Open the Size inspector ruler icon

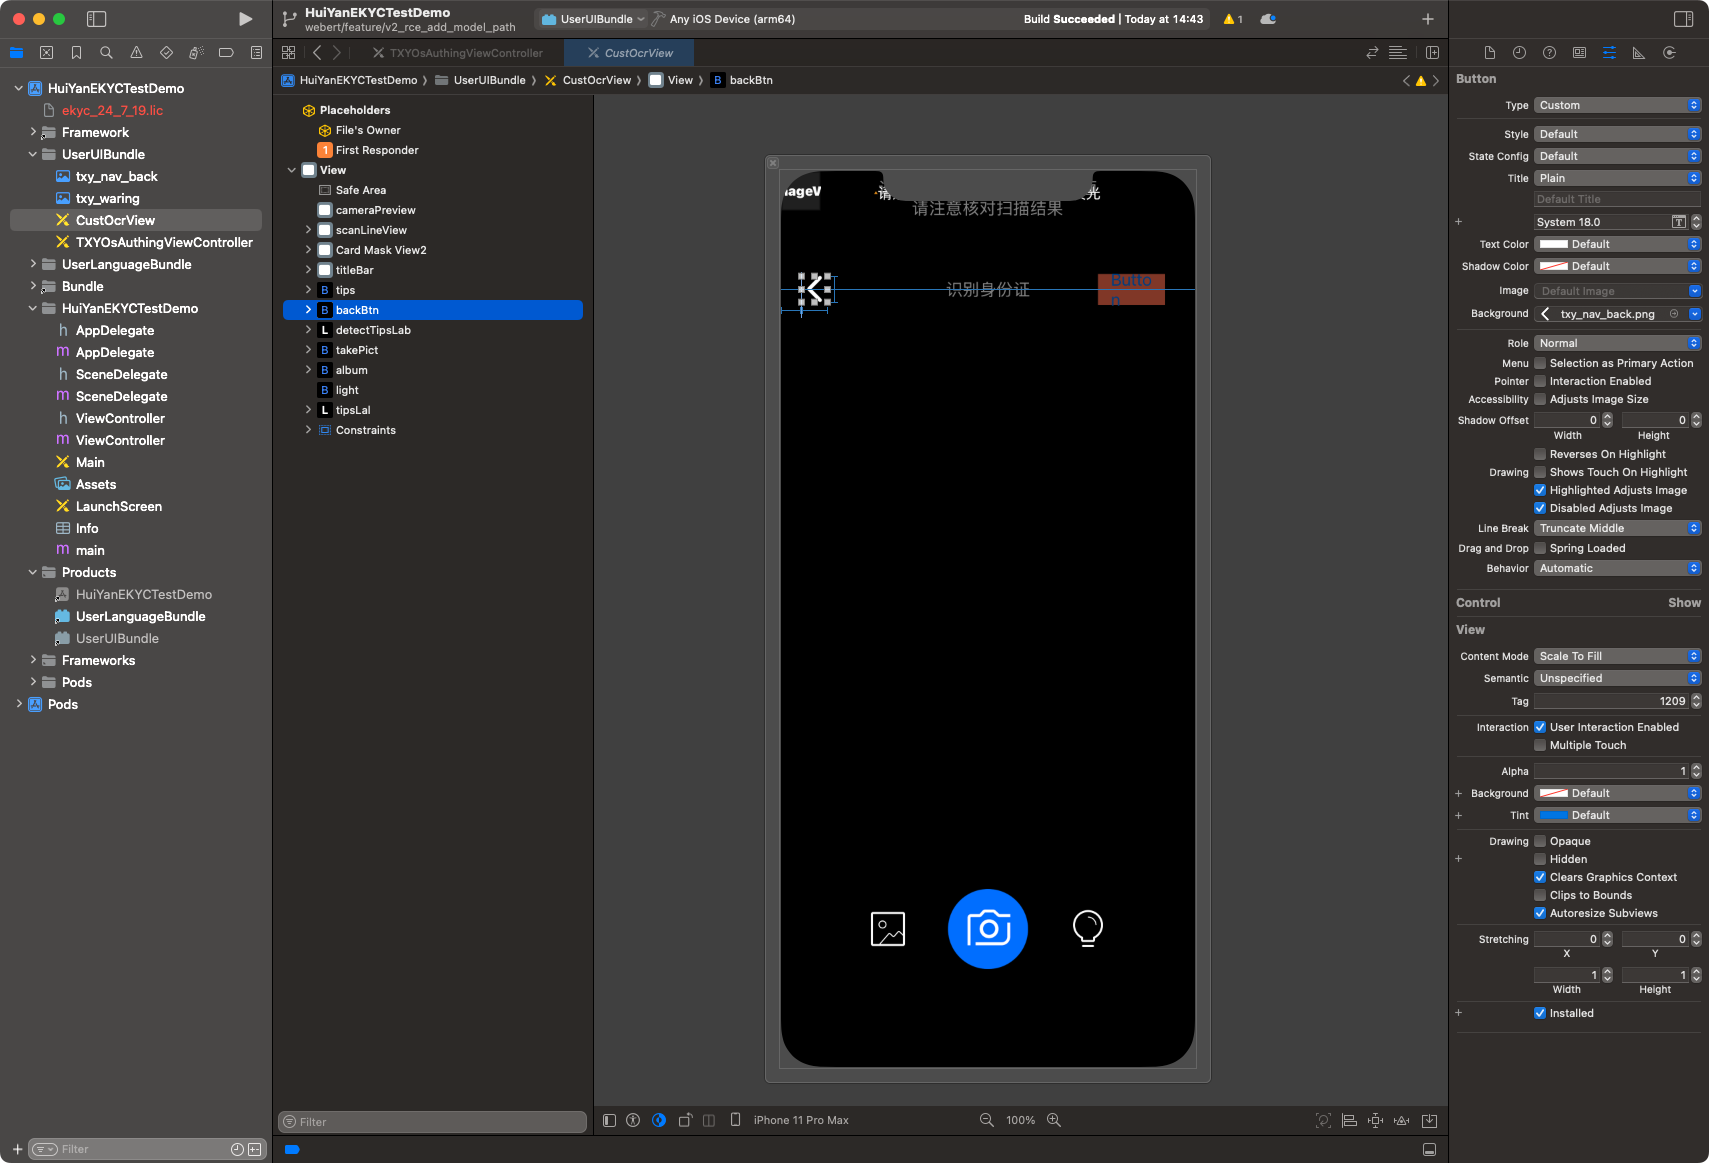pyautogui.click(x=1639, y=53)
